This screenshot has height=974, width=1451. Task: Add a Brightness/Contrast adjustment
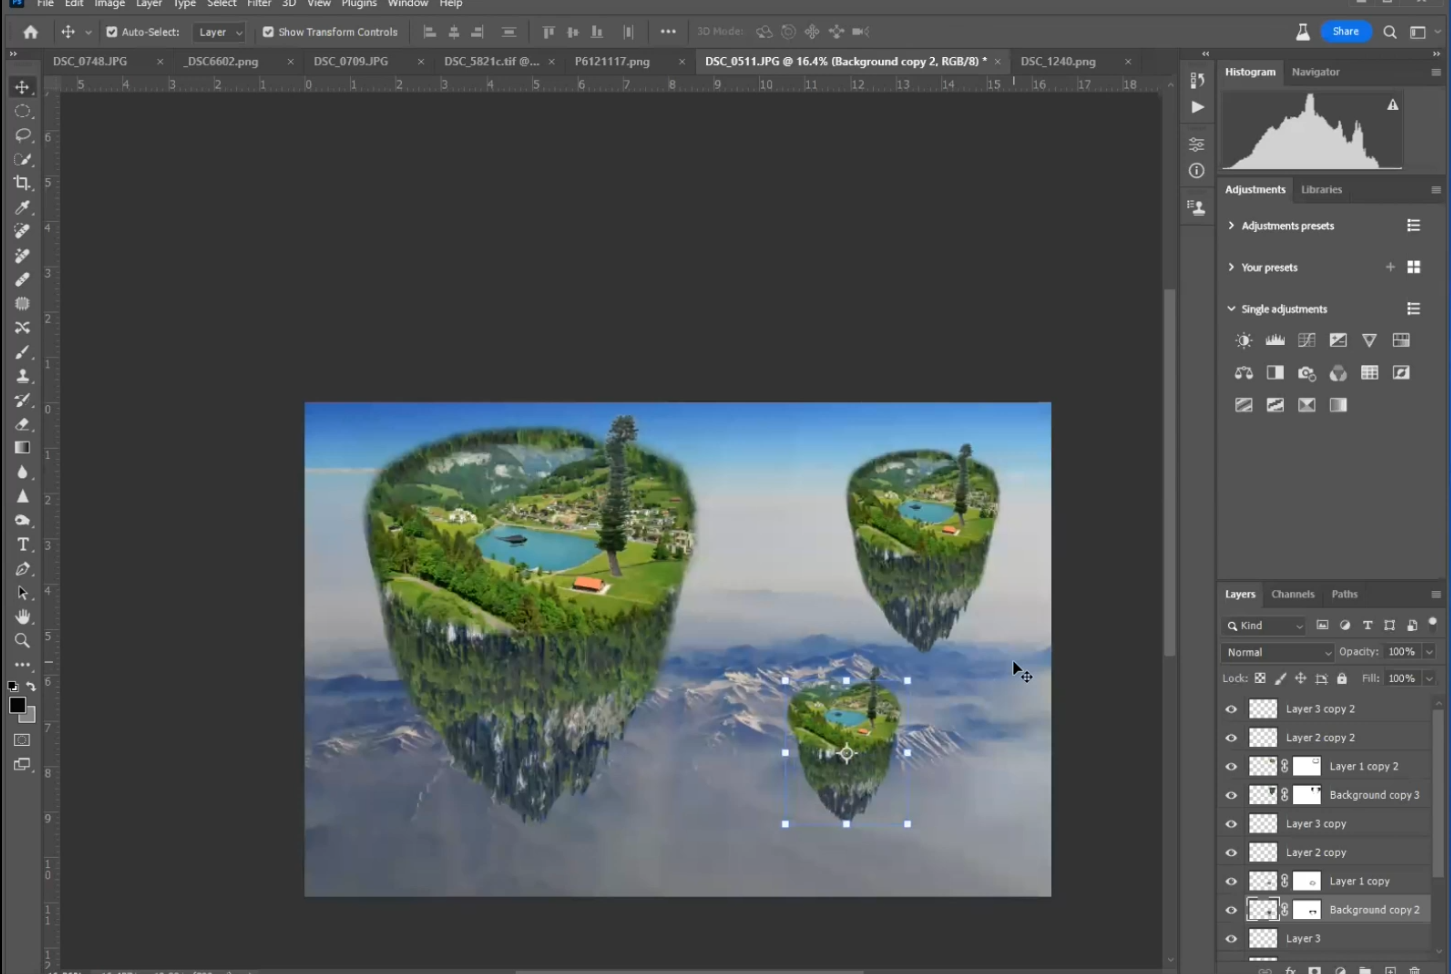[x=1243, y=341]
